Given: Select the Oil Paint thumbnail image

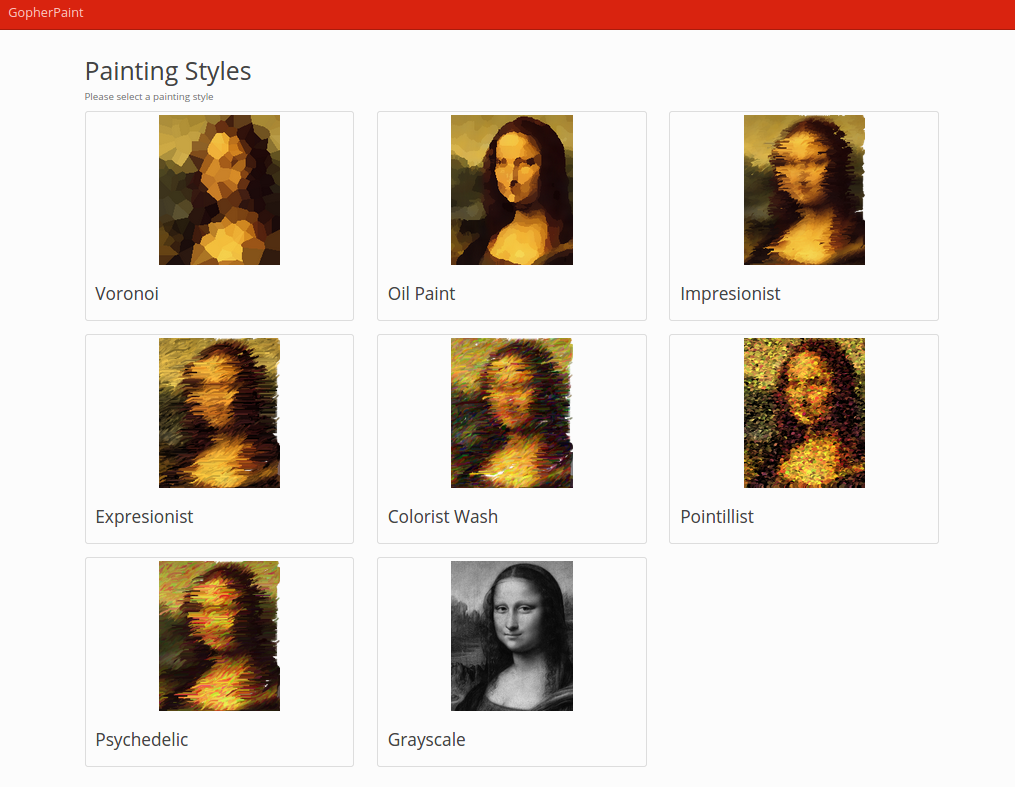Looking at the screenshot, I should pos(512,190).
